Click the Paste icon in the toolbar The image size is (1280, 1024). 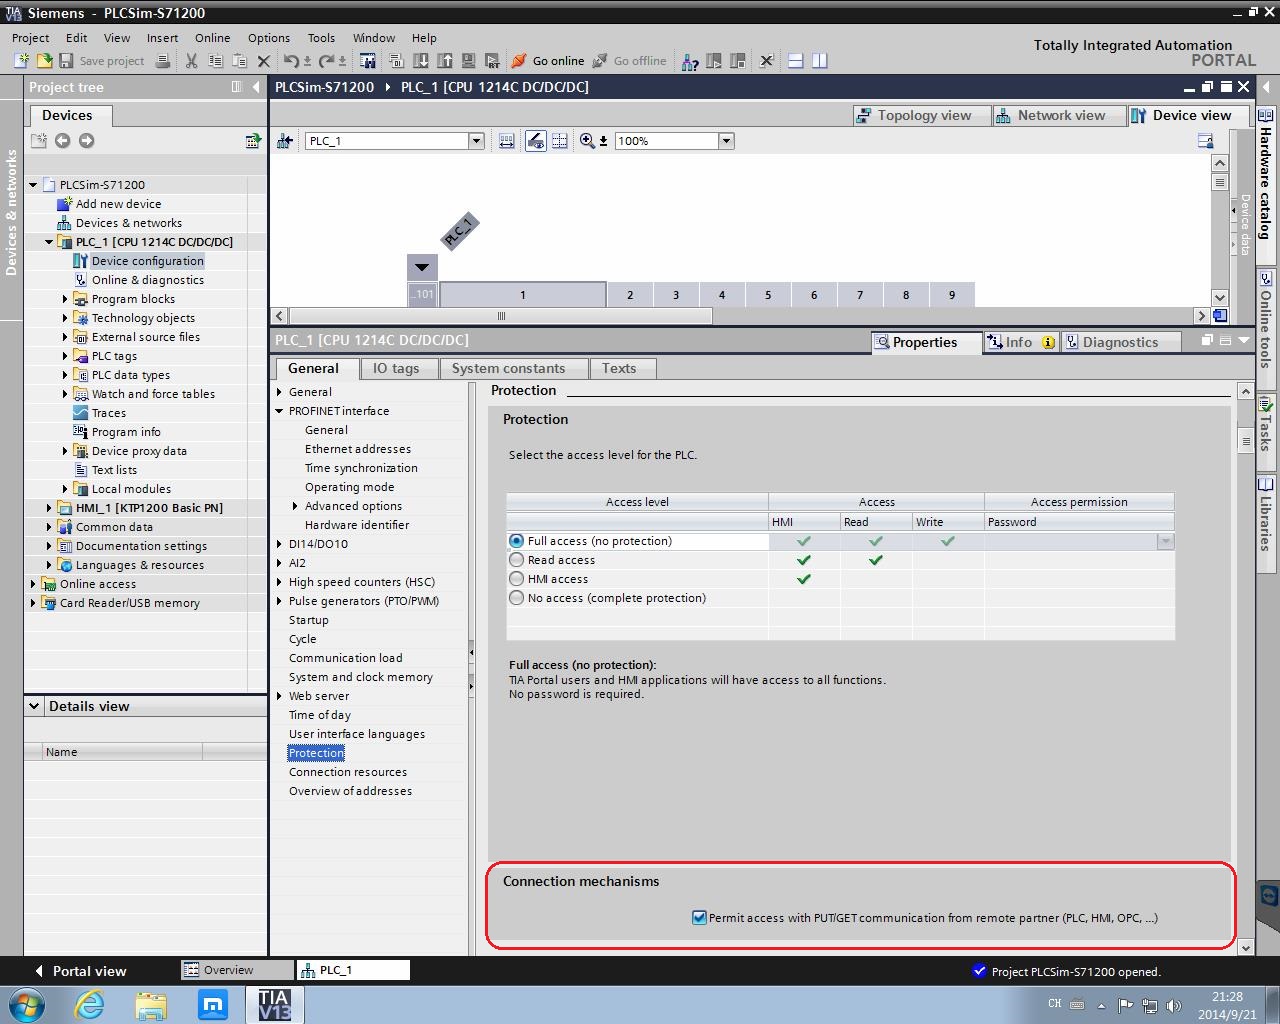coord(239,61)
